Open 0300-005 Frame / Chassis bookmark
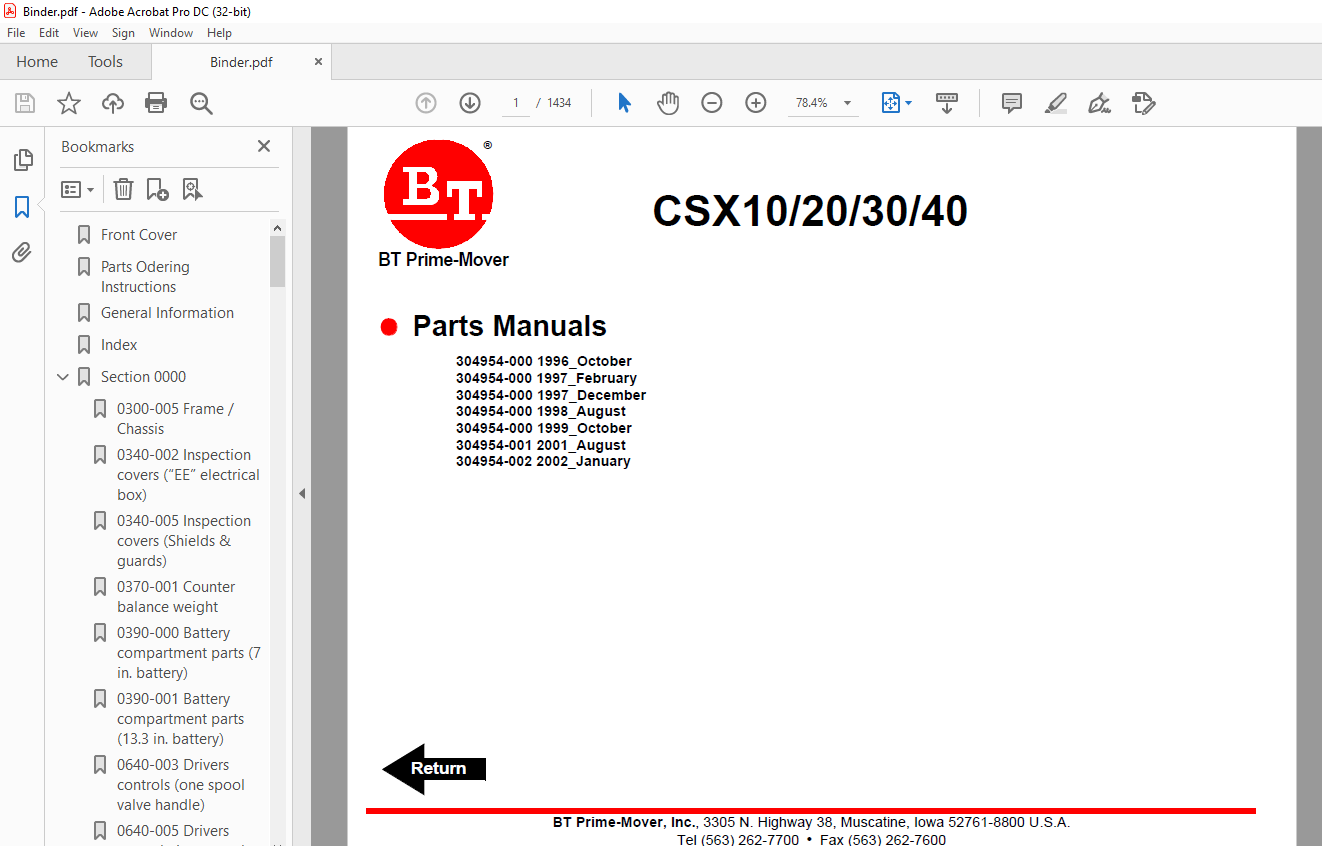1322x846 pixels. 175,419
